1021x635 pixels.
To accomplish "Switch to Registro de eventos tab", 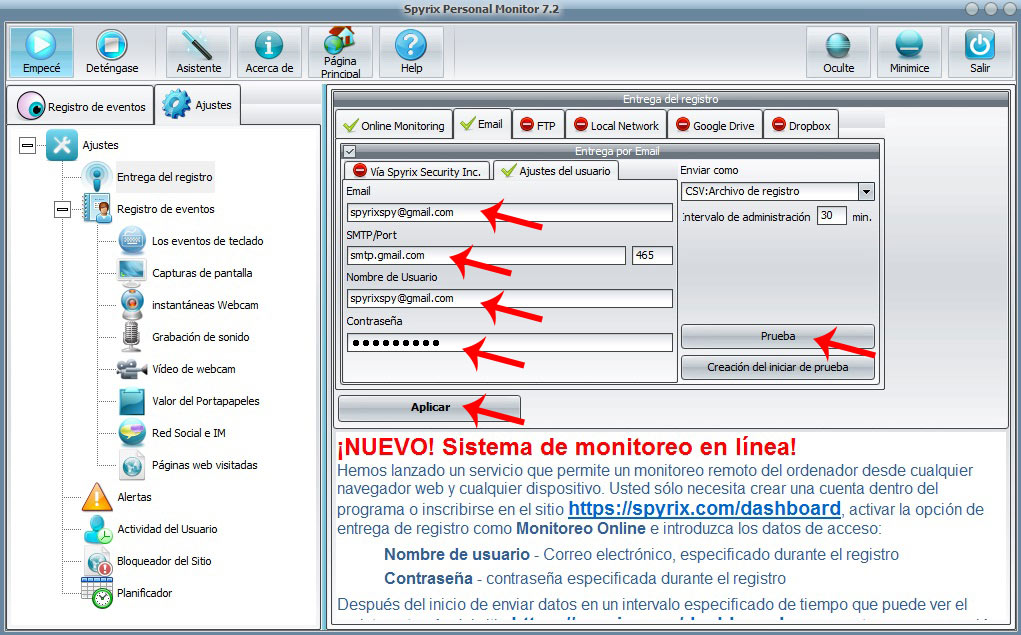I will [x=81, y=106].
